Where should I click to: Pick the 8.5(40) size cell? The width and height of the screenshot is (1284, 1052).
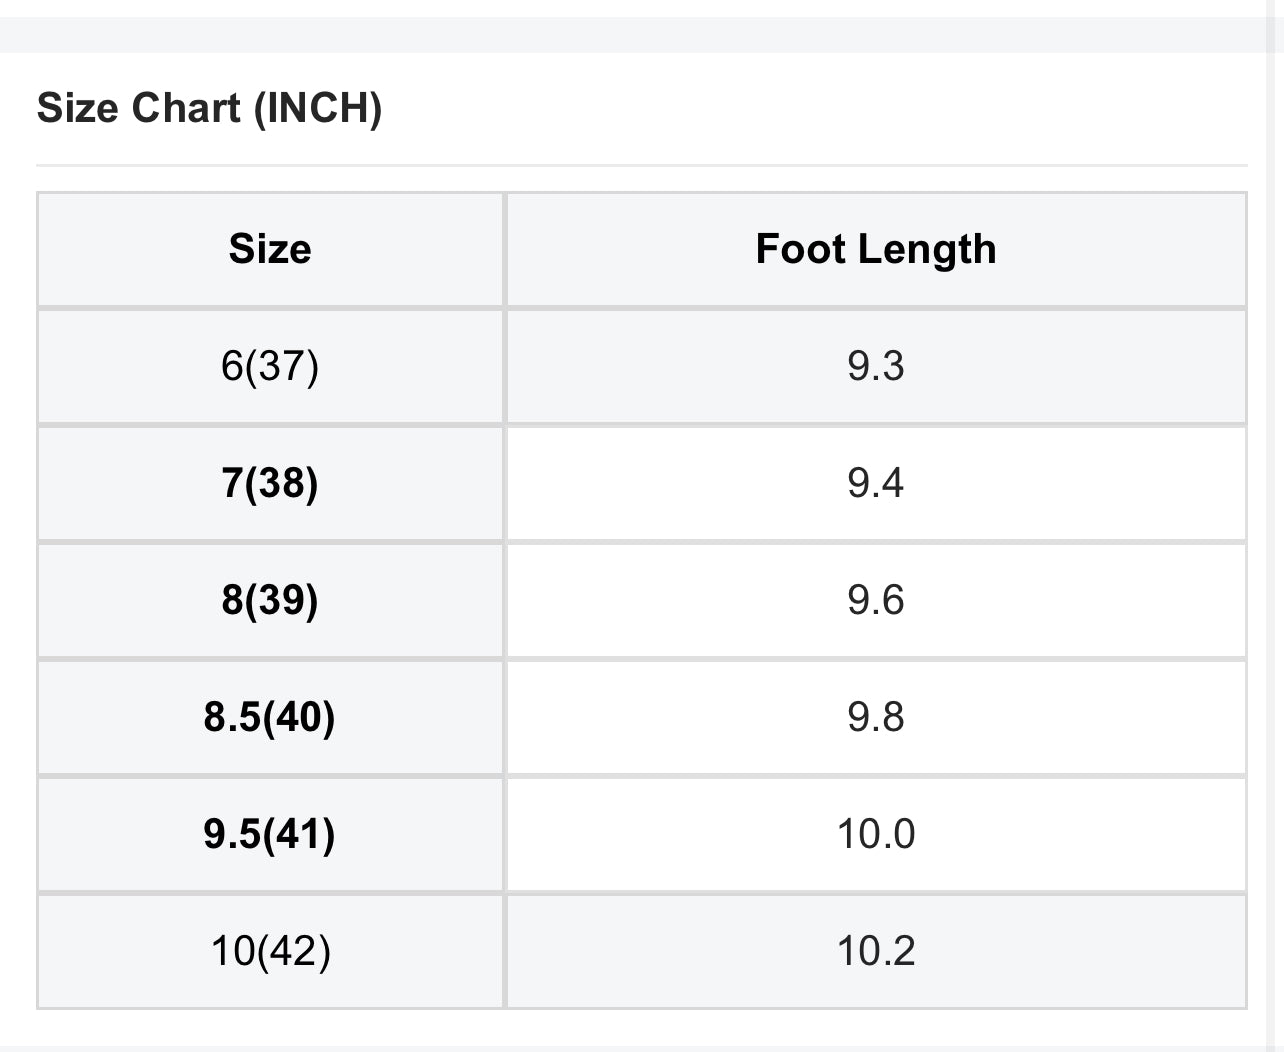click(x=270, y=717)
